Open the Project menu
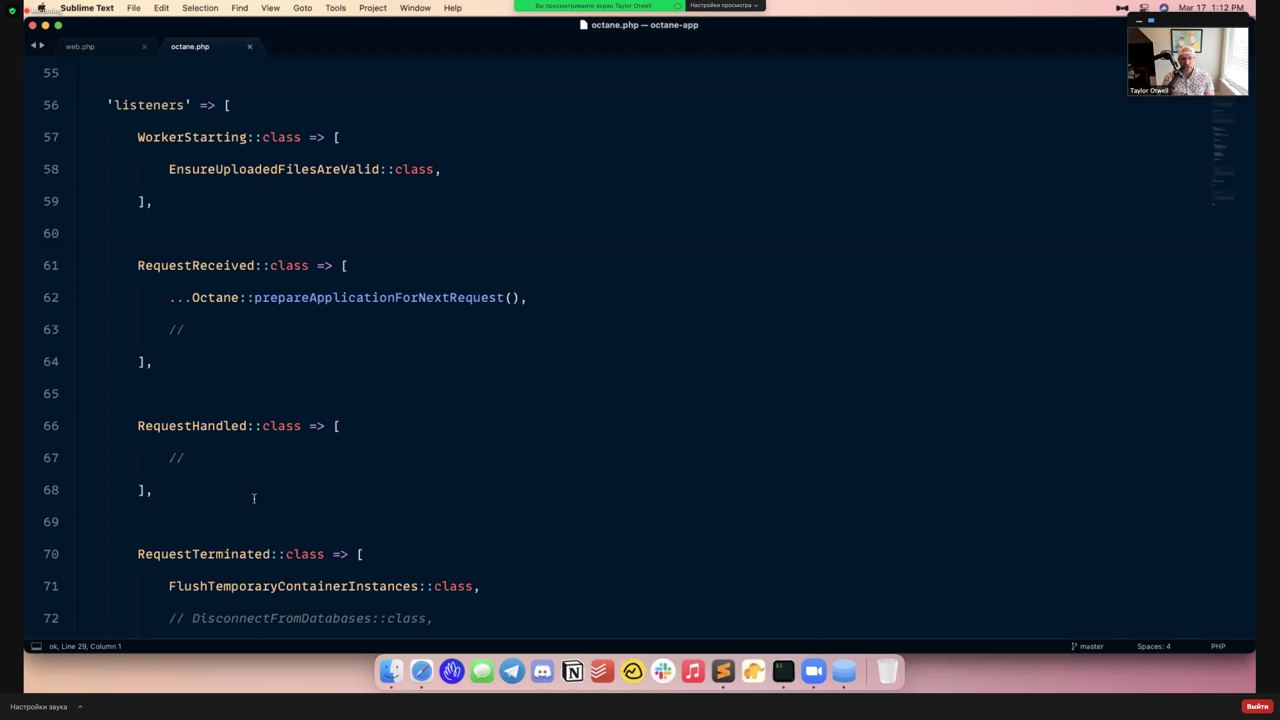The height and width of the screenshot is (720, 1280). (x=373, y=8)
